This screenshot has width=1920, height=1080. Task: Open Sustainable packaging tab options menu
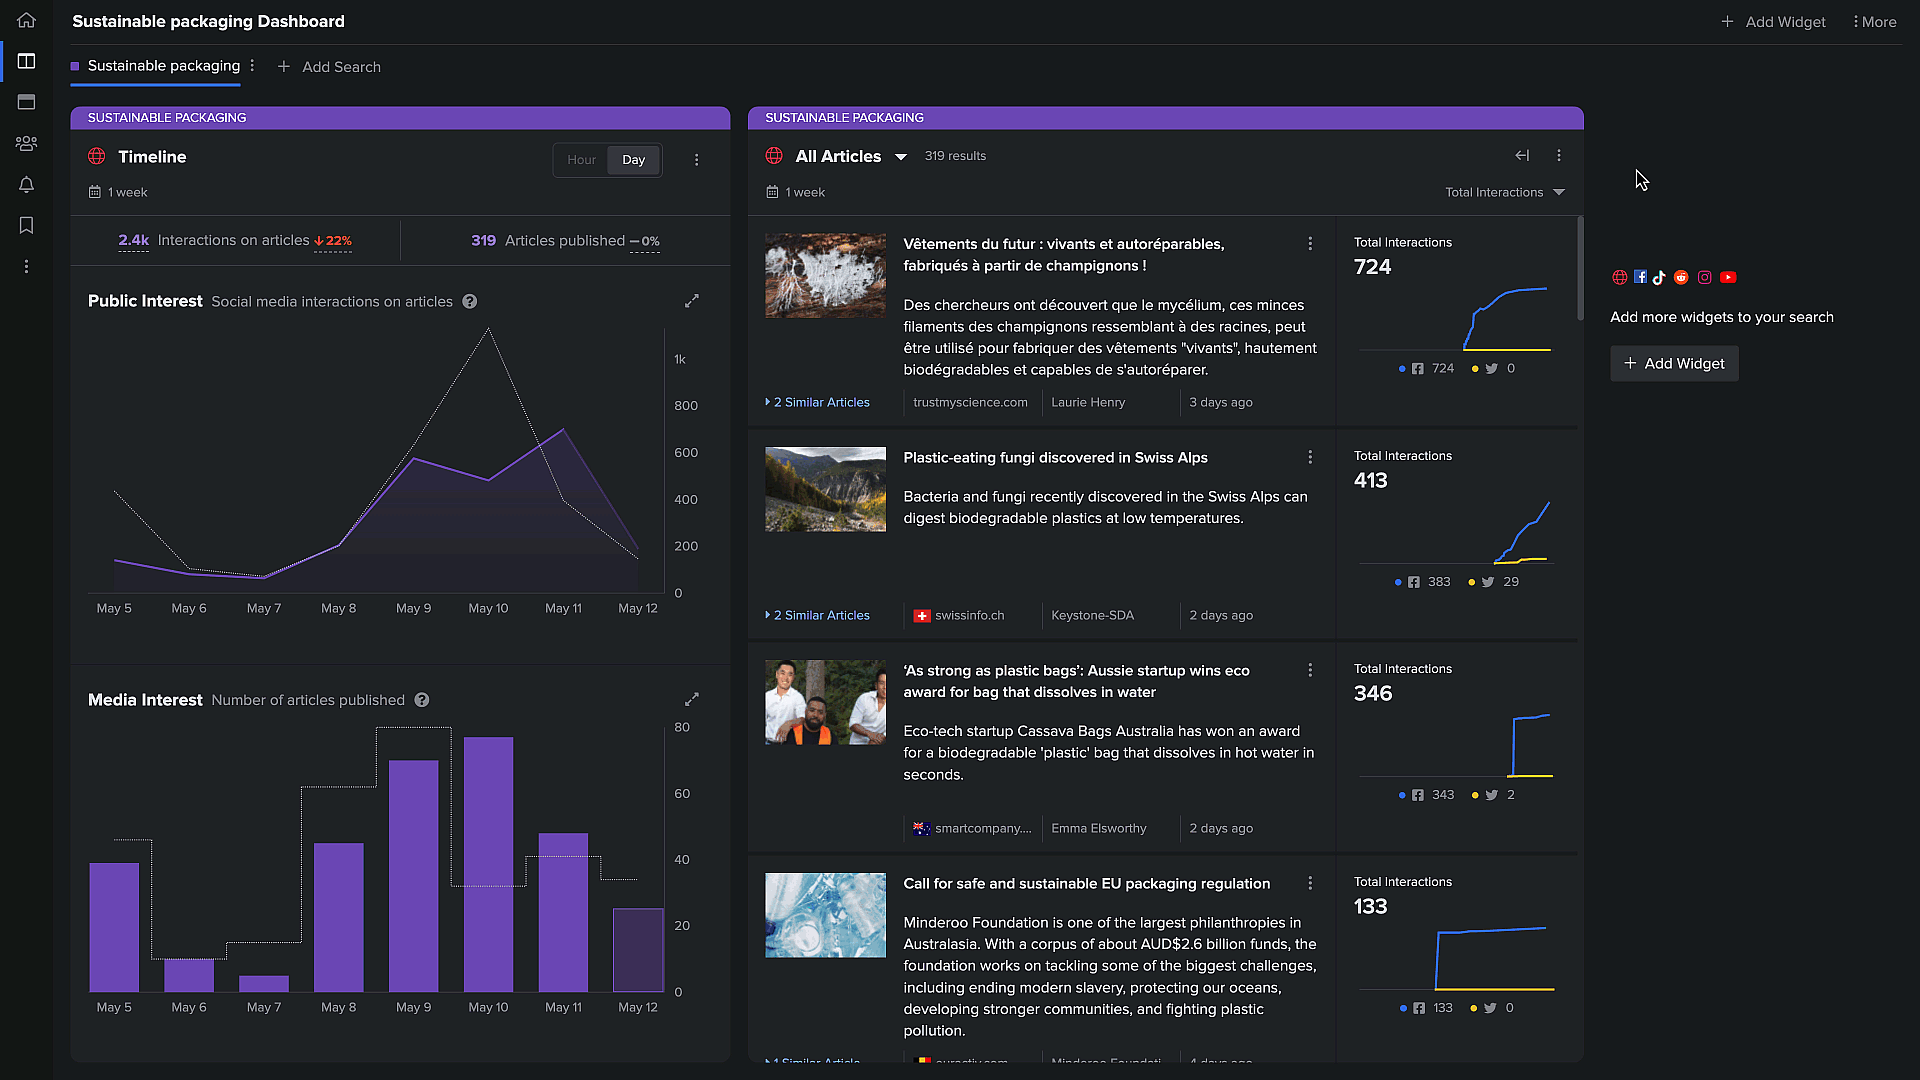(252, 65)
